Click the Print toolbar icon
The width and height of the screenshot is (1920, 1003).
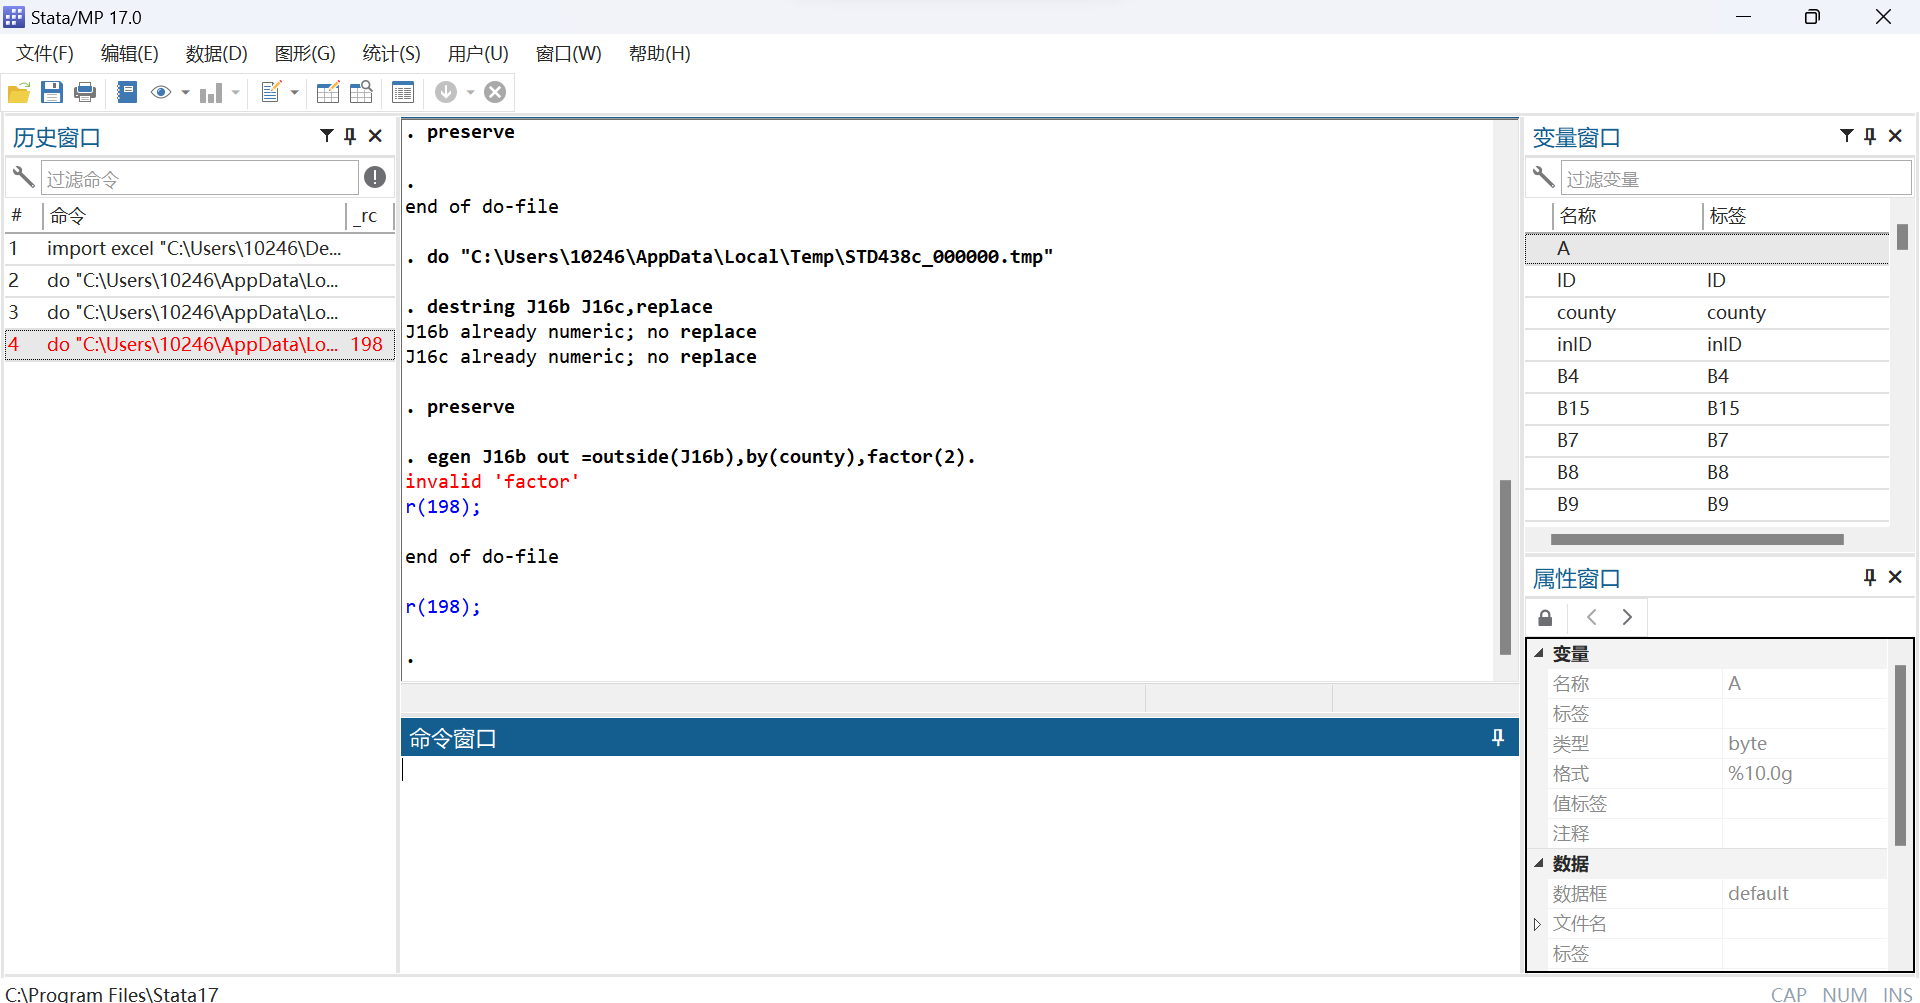pos(85,93)
